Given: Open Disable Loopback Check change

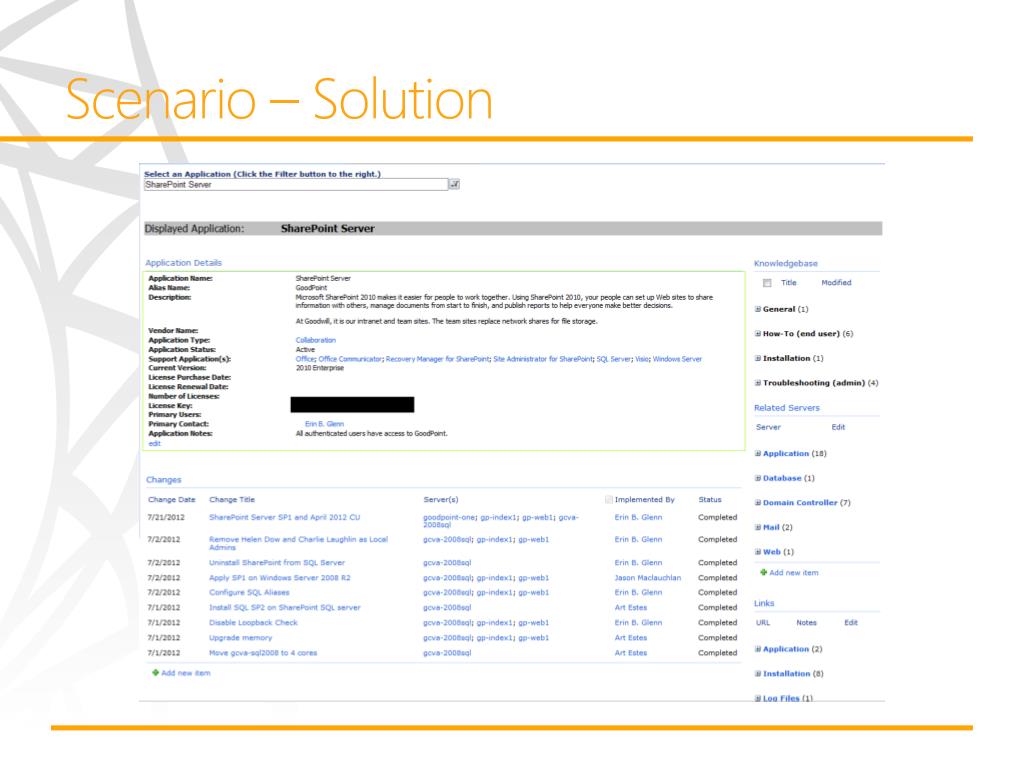Looking at the screenshot, I should [253, 623].
